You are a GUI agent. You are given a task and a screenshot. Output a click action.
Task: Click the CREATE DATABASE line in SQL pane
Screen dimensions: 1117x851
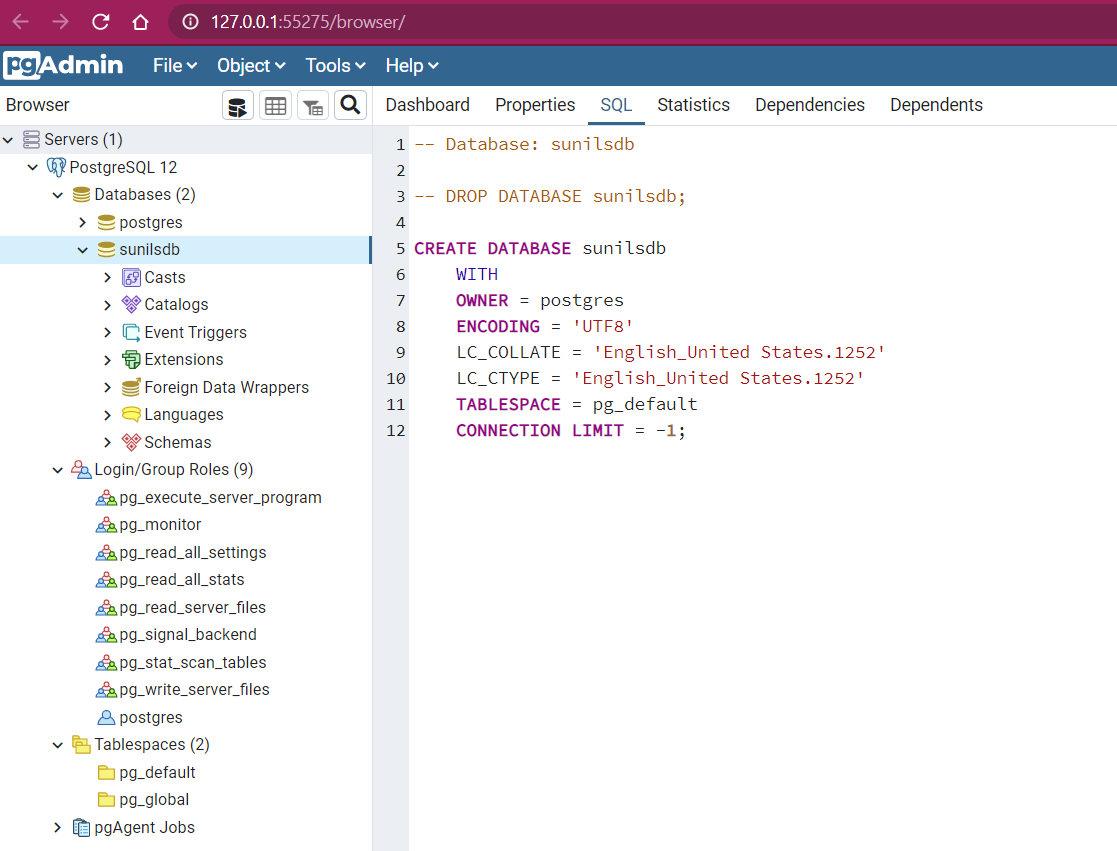pyautogui.click(x=540, y=249)
